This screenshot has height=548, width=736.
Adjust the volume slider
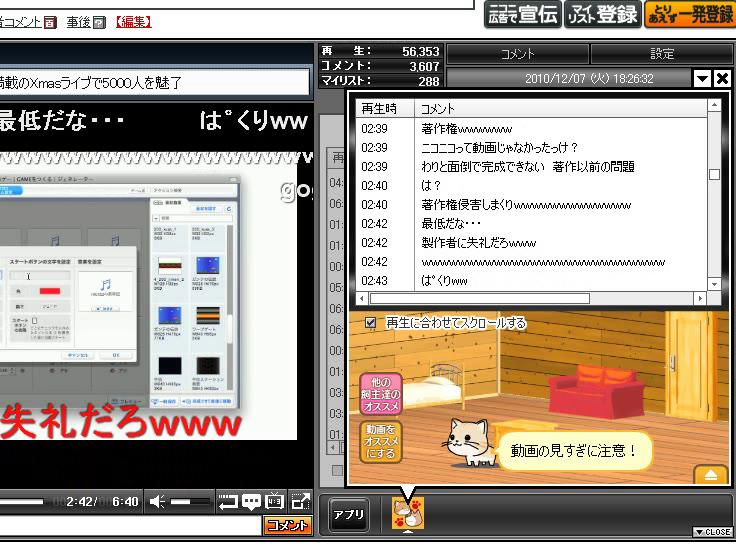[x=190, y=502]
